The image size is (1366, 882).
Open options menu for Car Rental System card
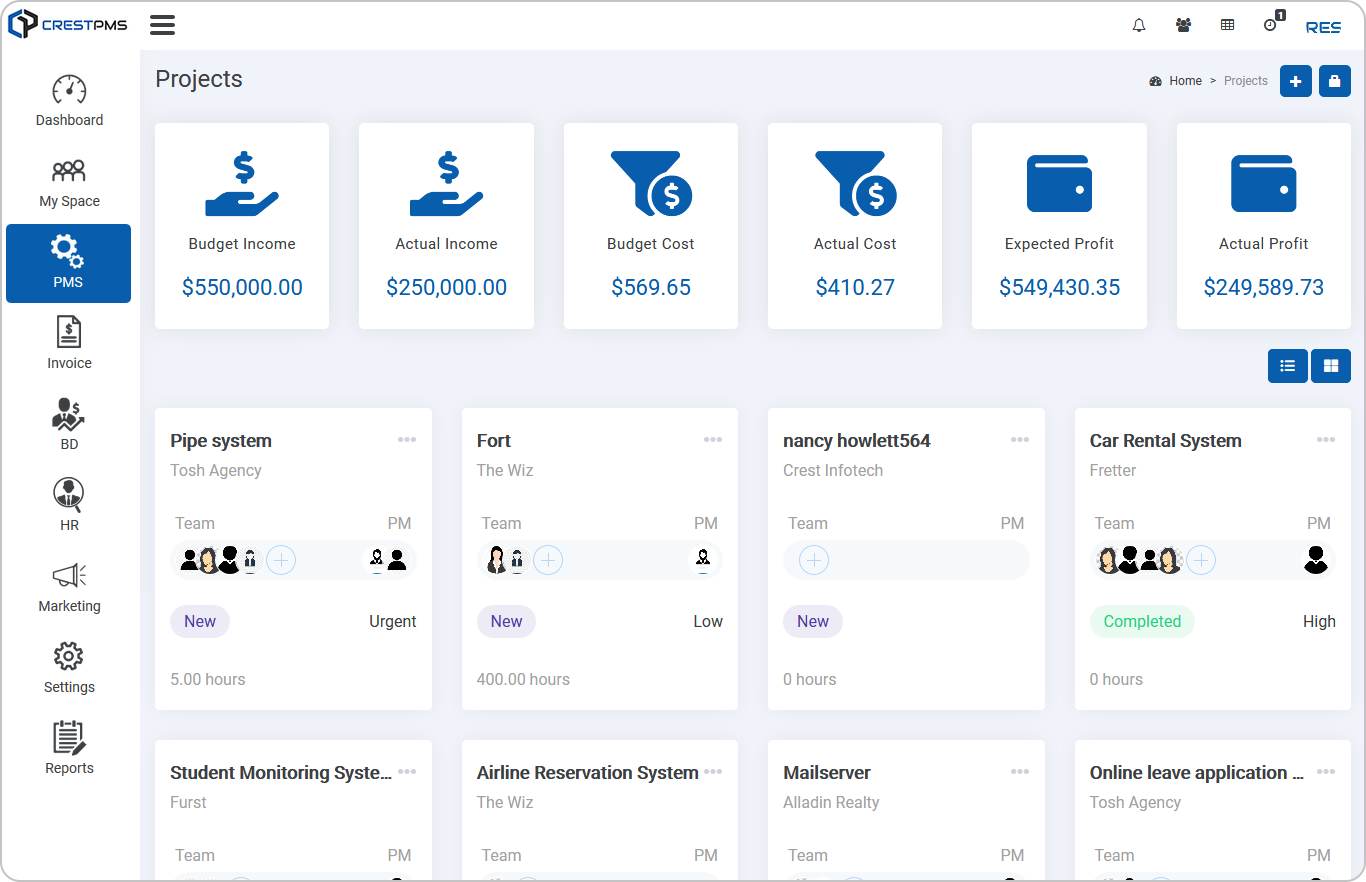point(1326,440)
